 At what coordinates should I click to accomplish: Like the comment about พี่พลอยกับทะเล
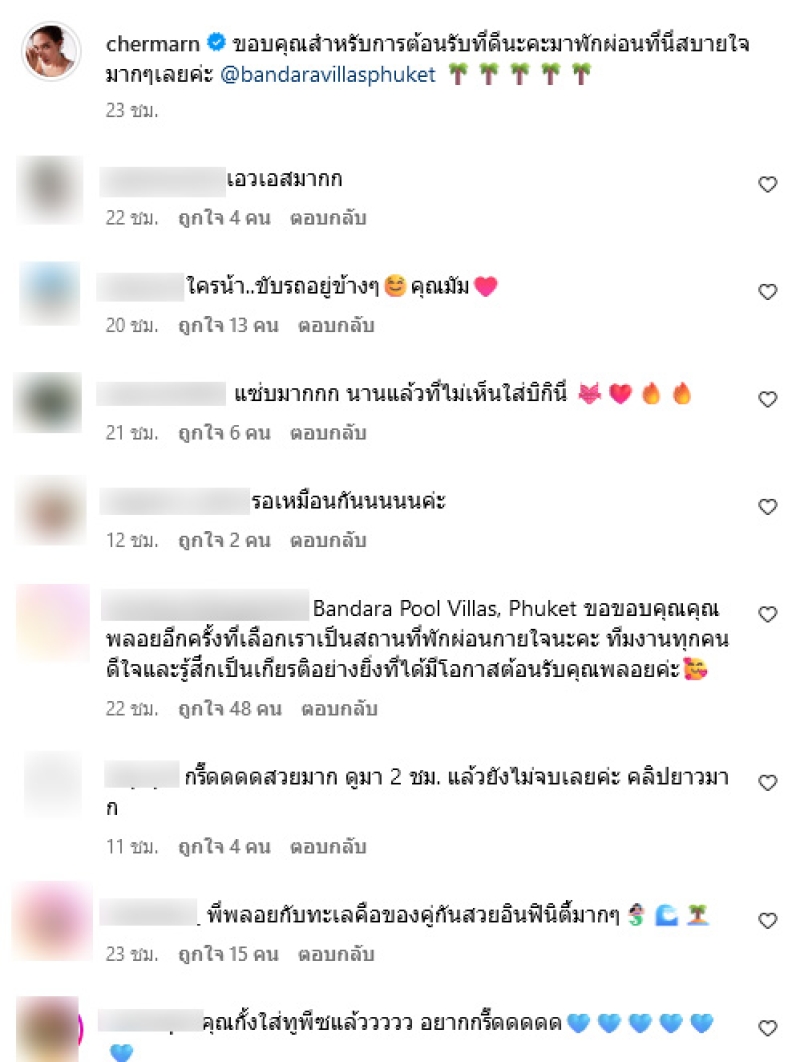767,921
